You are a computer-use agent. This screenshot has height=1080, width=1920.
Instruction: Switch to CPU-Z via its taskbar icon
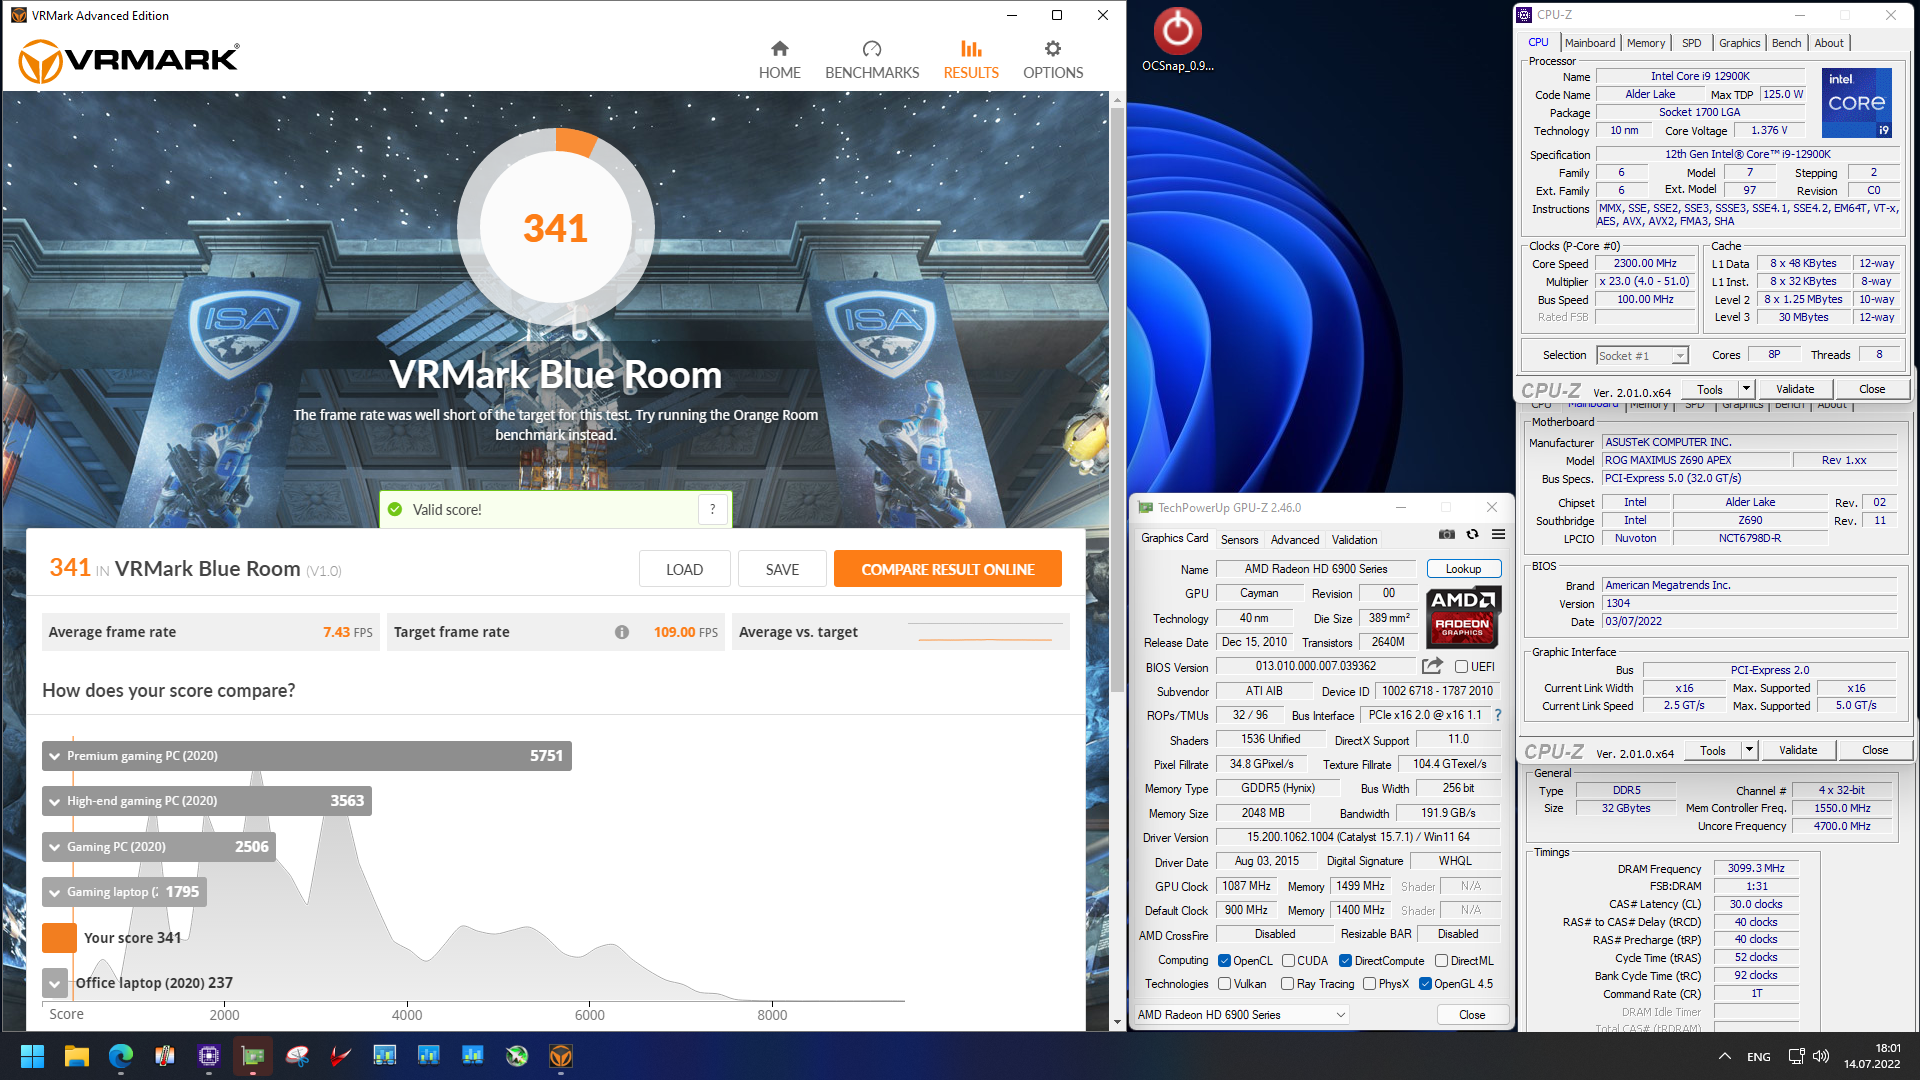coord(209,1056)
